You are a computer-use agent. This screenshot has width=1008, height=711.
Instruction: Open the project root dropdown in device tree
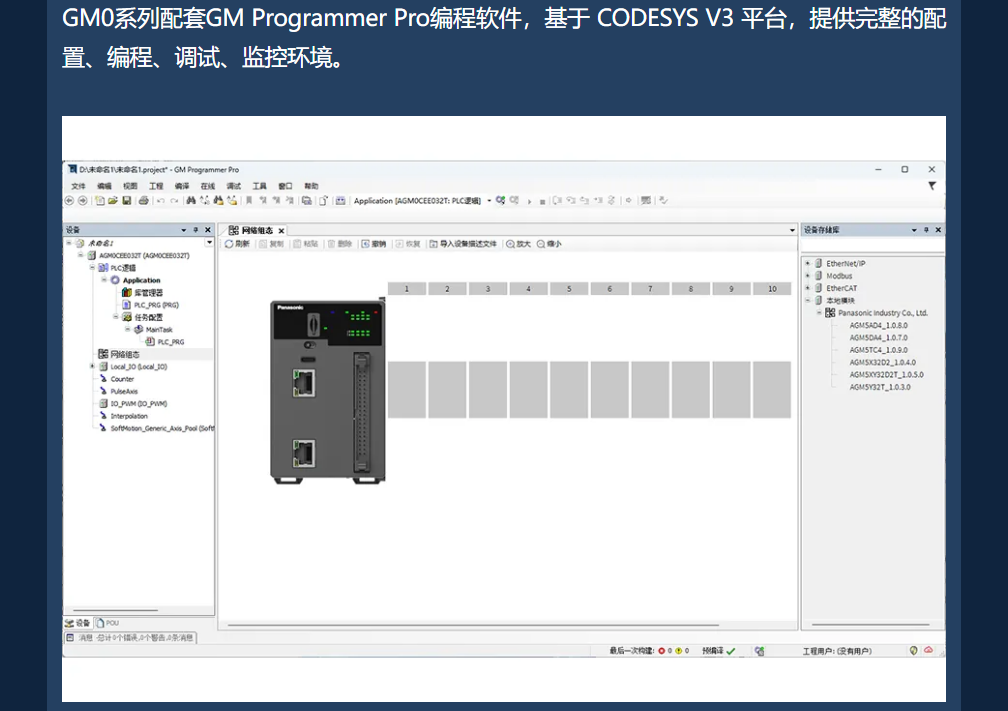coord(209,243)
